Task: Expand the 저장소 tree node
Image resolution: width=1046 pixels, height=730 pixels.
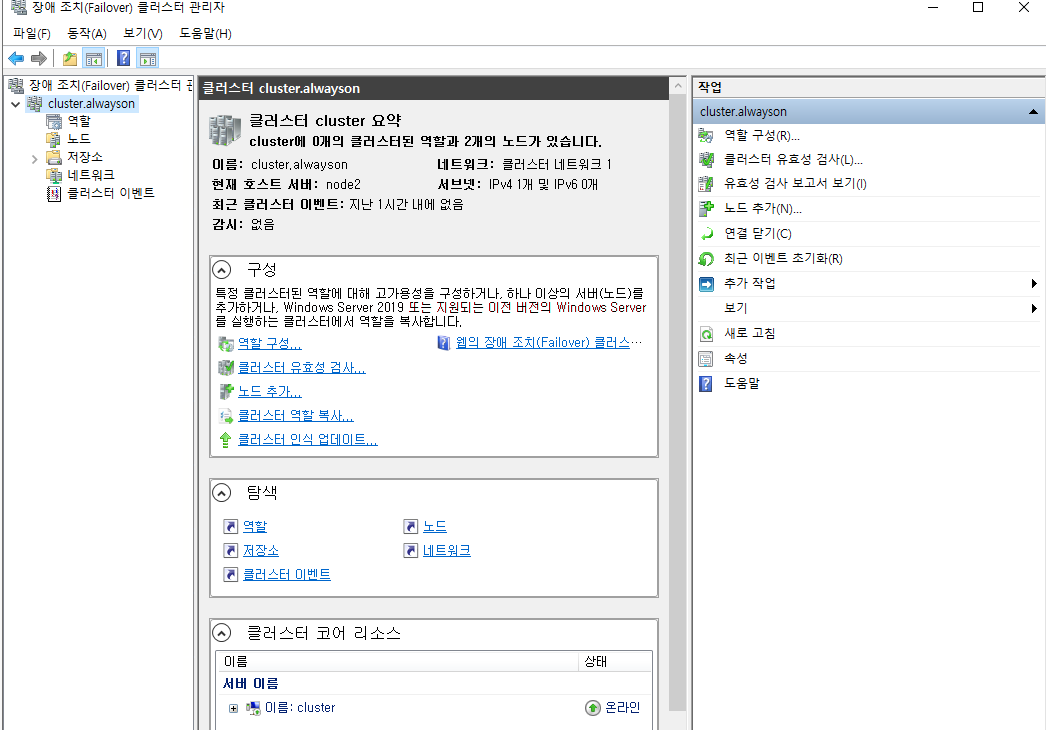Action: click(35, 159)
